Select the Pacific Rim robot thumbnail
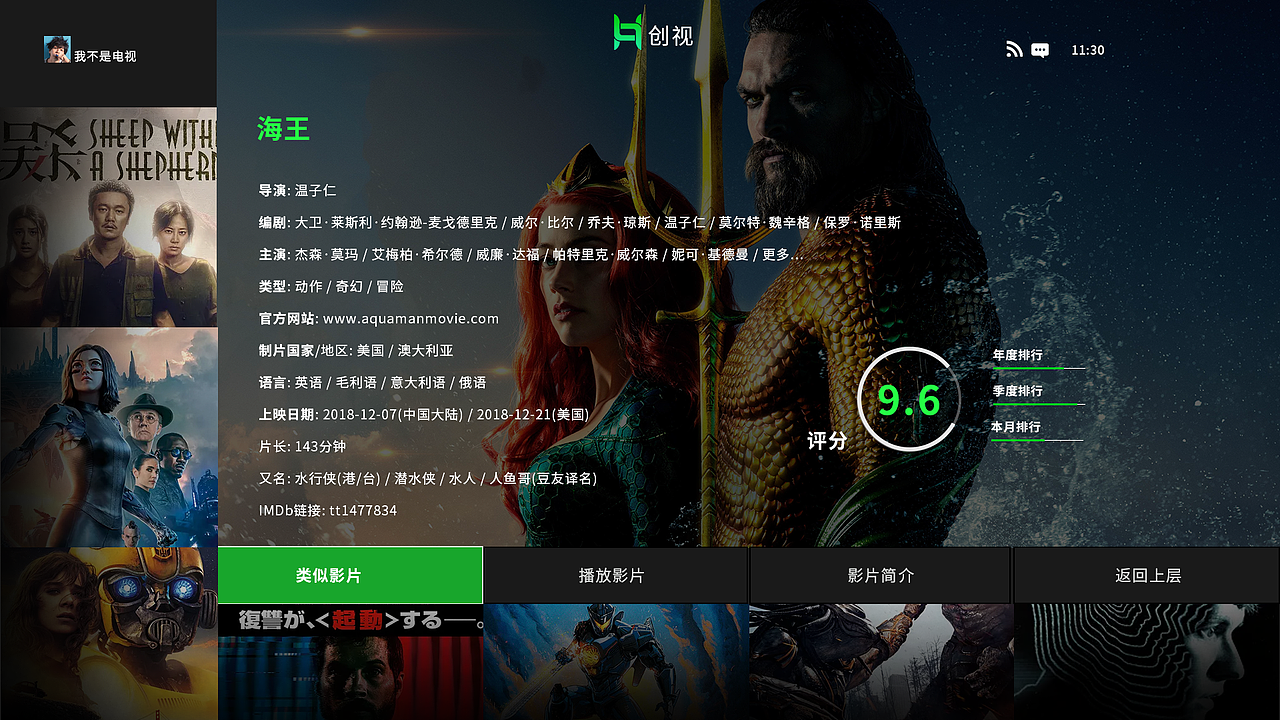This screenshot has height=720, width=1280. tap(615, 662)
